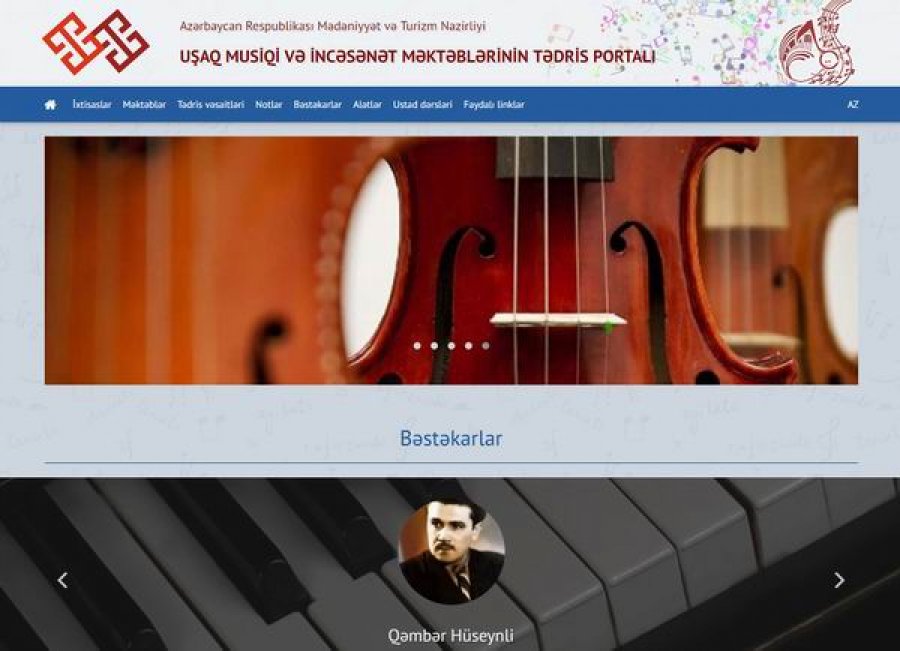The height and width of the screenshot is (651, 900).
Task: Click Qəmbər Hüseynli's circular portrait
Action: click(452, 551)
